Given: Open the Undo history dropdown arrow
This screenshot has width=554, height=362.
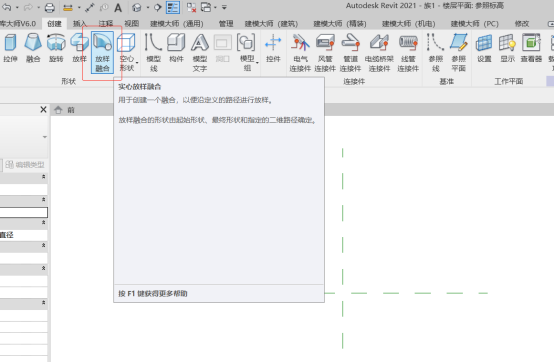Looking at the screenshot, I should coord(17,7).
